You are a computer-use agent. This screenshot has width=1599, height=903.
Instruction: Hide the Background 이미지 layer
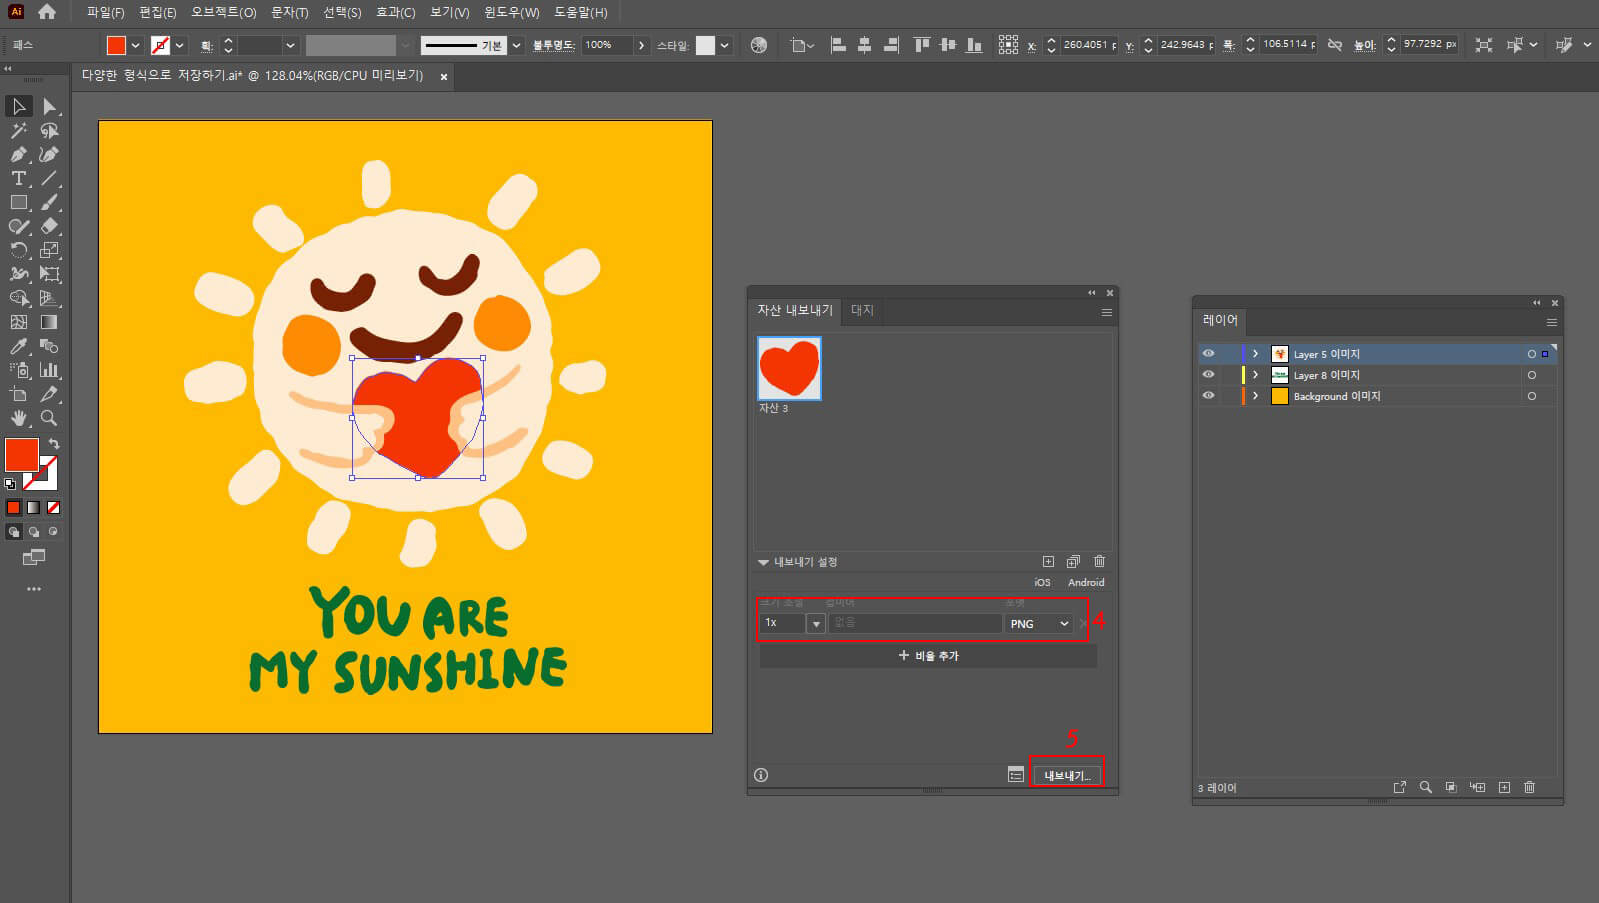(1208, 396)
